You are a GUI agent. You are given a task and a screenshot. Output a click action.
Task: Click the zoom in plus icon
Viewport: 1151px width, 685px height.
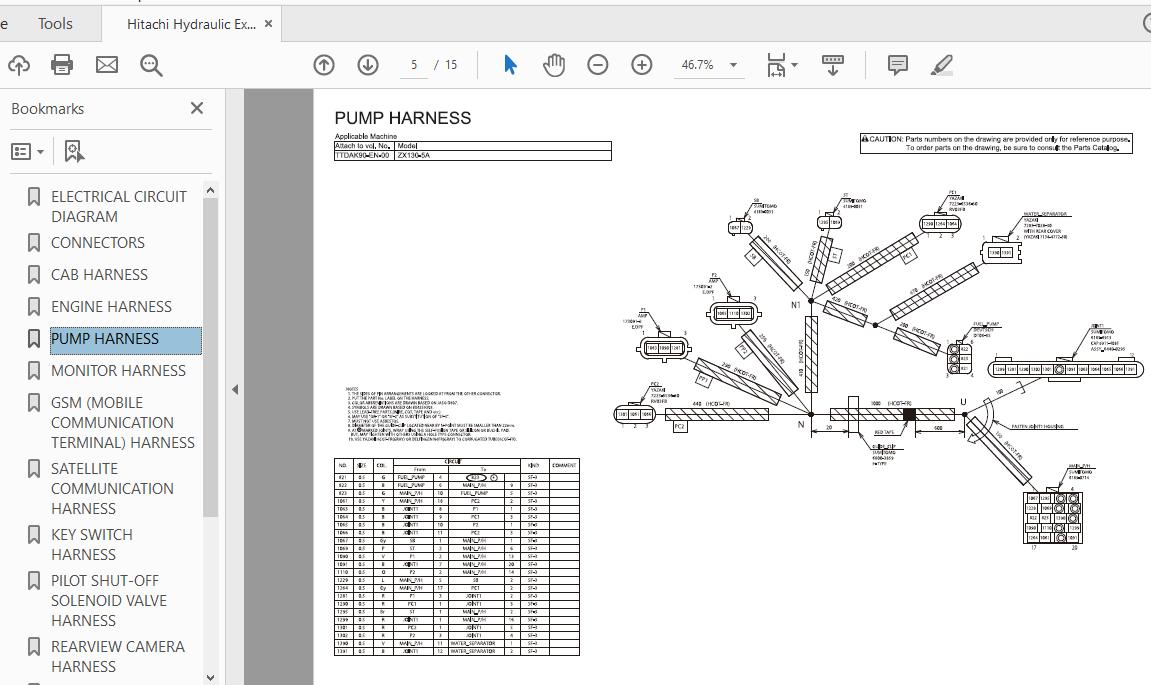(641, 64)
